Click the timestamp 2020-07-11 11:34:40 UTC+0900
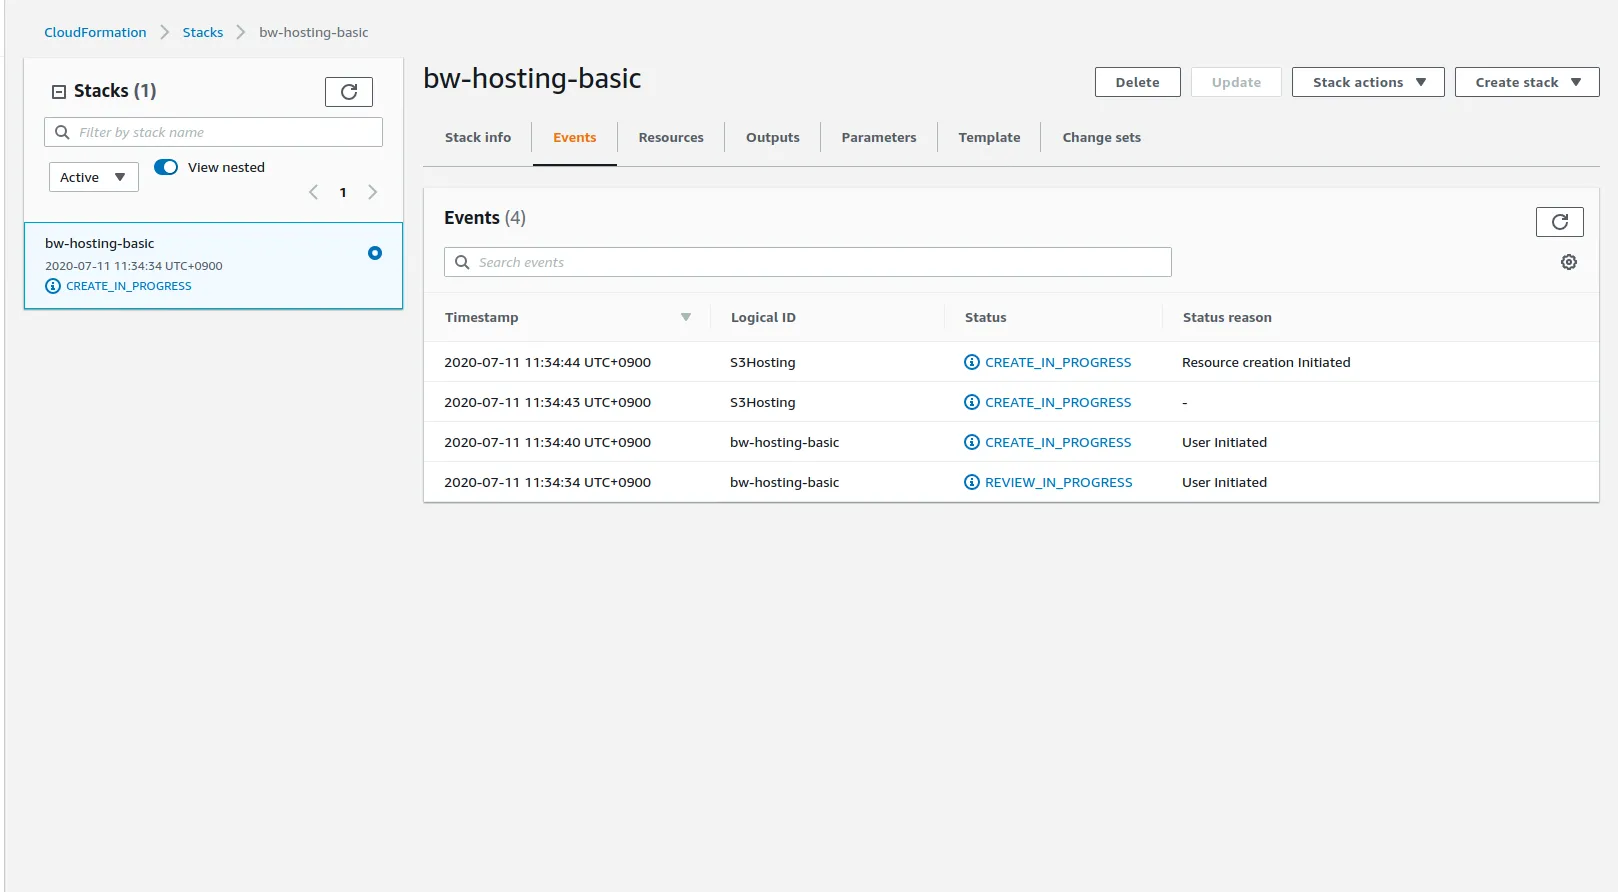 (x=547, y=442)
